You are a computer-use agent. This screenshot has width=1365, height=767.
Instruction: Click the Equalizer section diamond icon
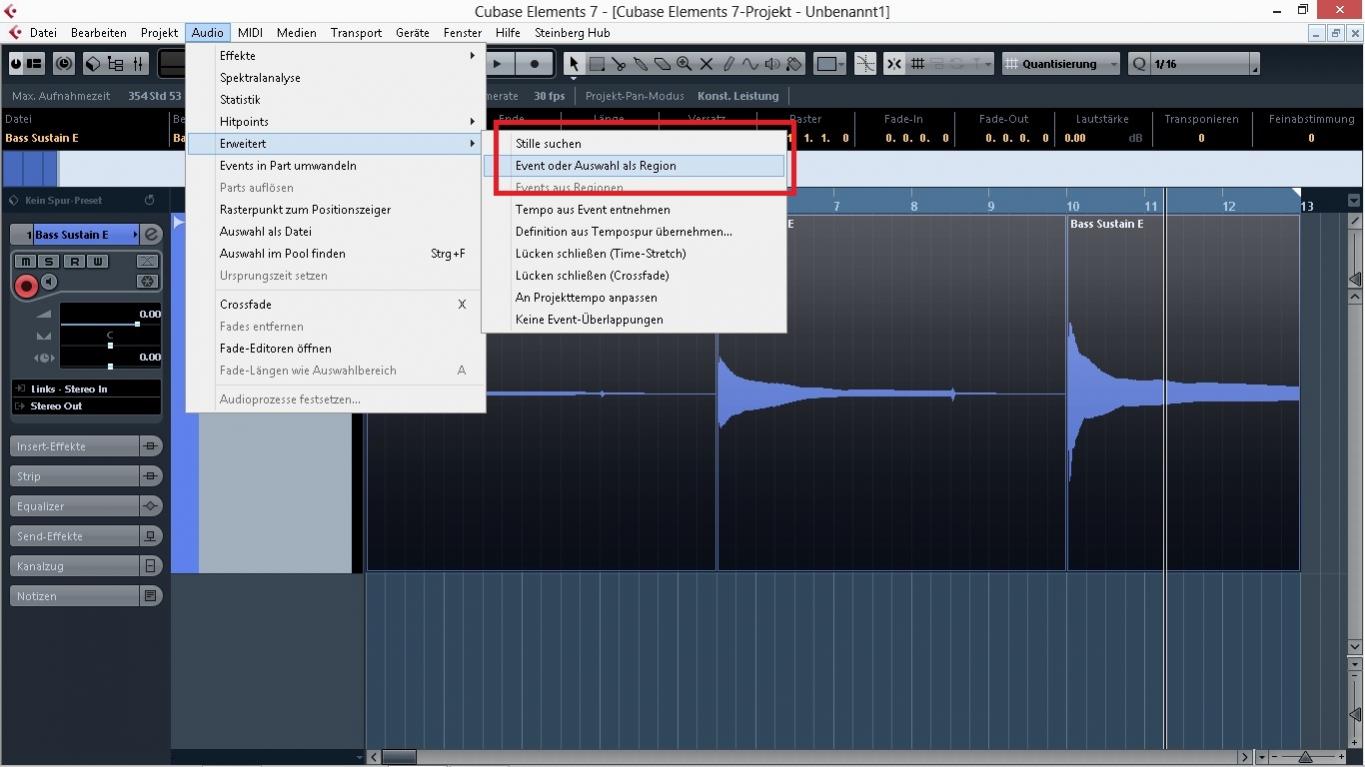coord(150,506)
